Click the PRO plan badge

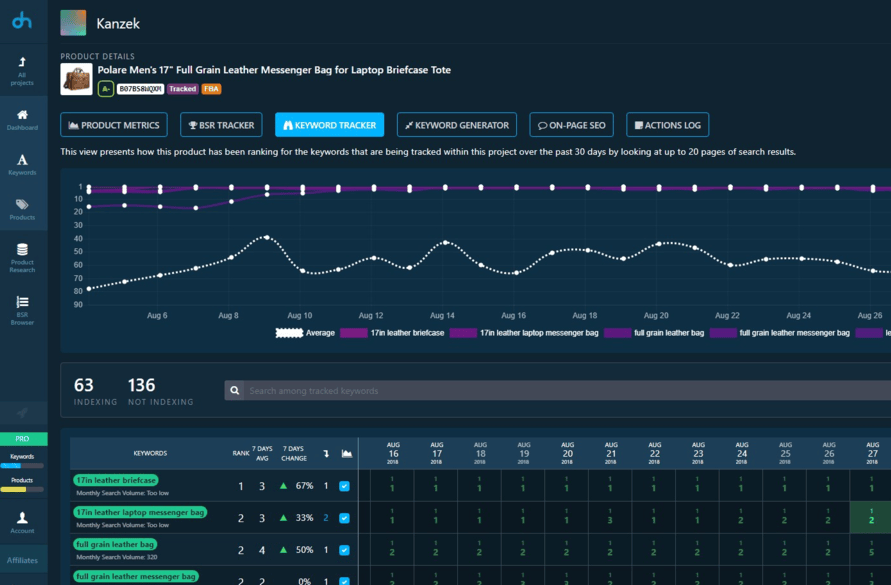pyautogui.click(x=22, y=439)
